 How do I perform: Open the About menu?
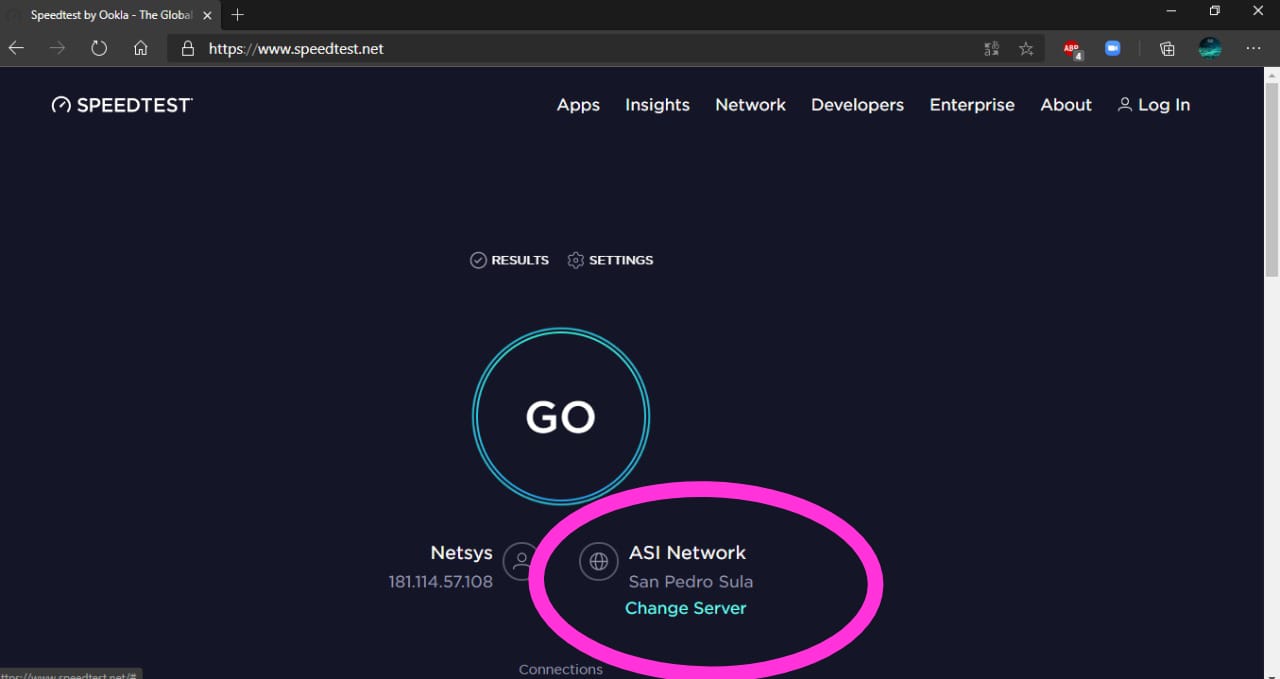[1066, 105]
